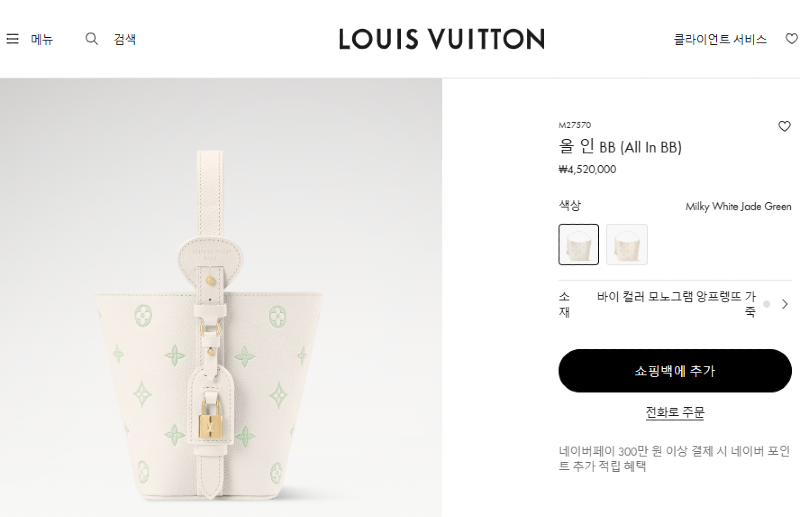The image size is (800, 517).
Task: Click the 전화로 주문 link
Action: (675, 412)
